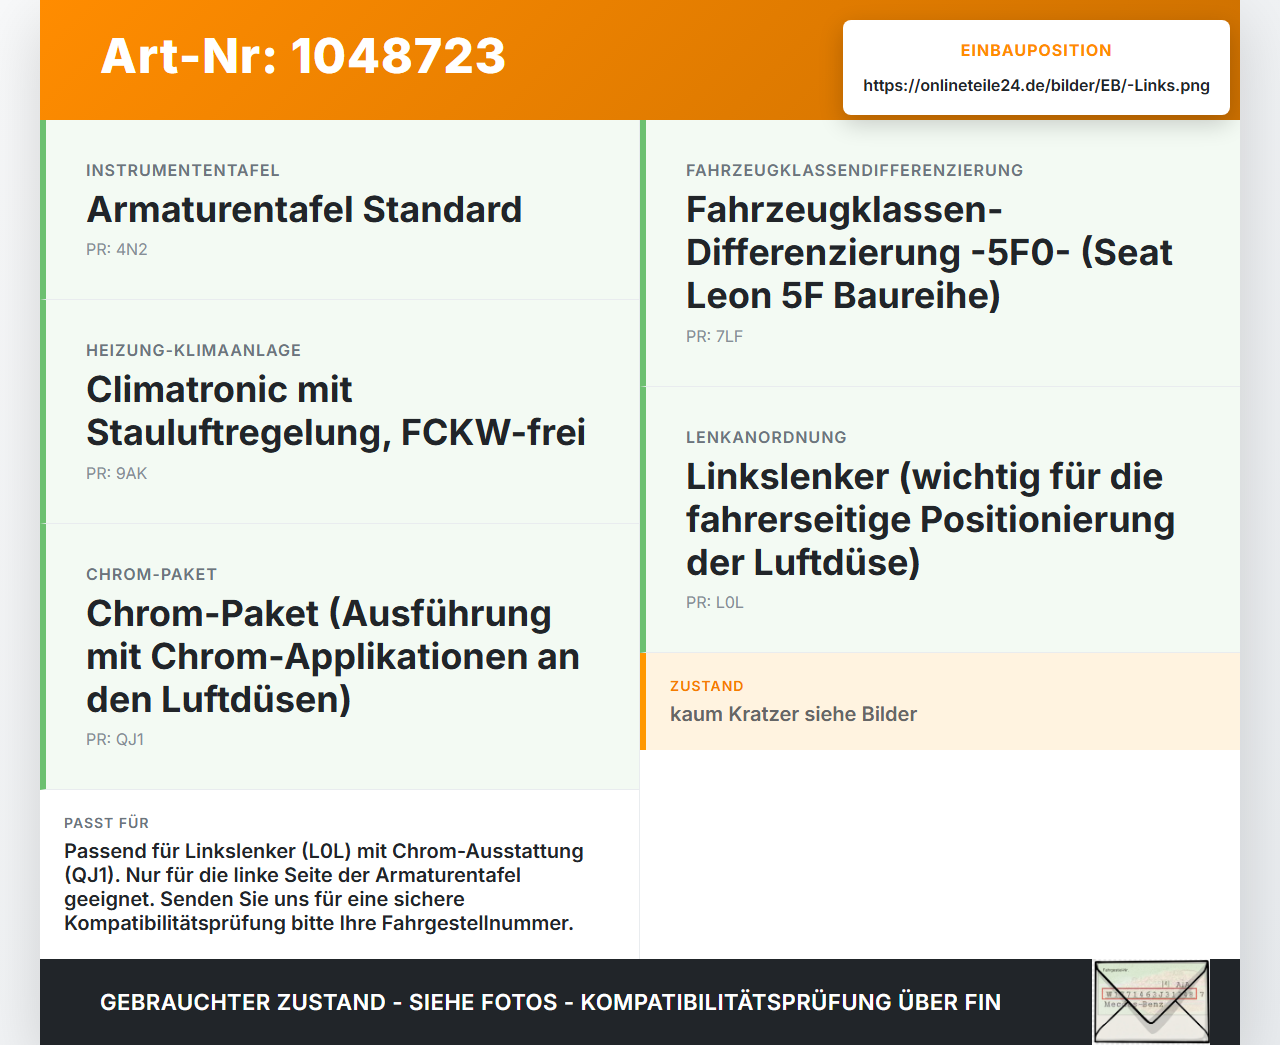
Task: Select the Art-Nr: 1048723 title
Action: point(303,56)
